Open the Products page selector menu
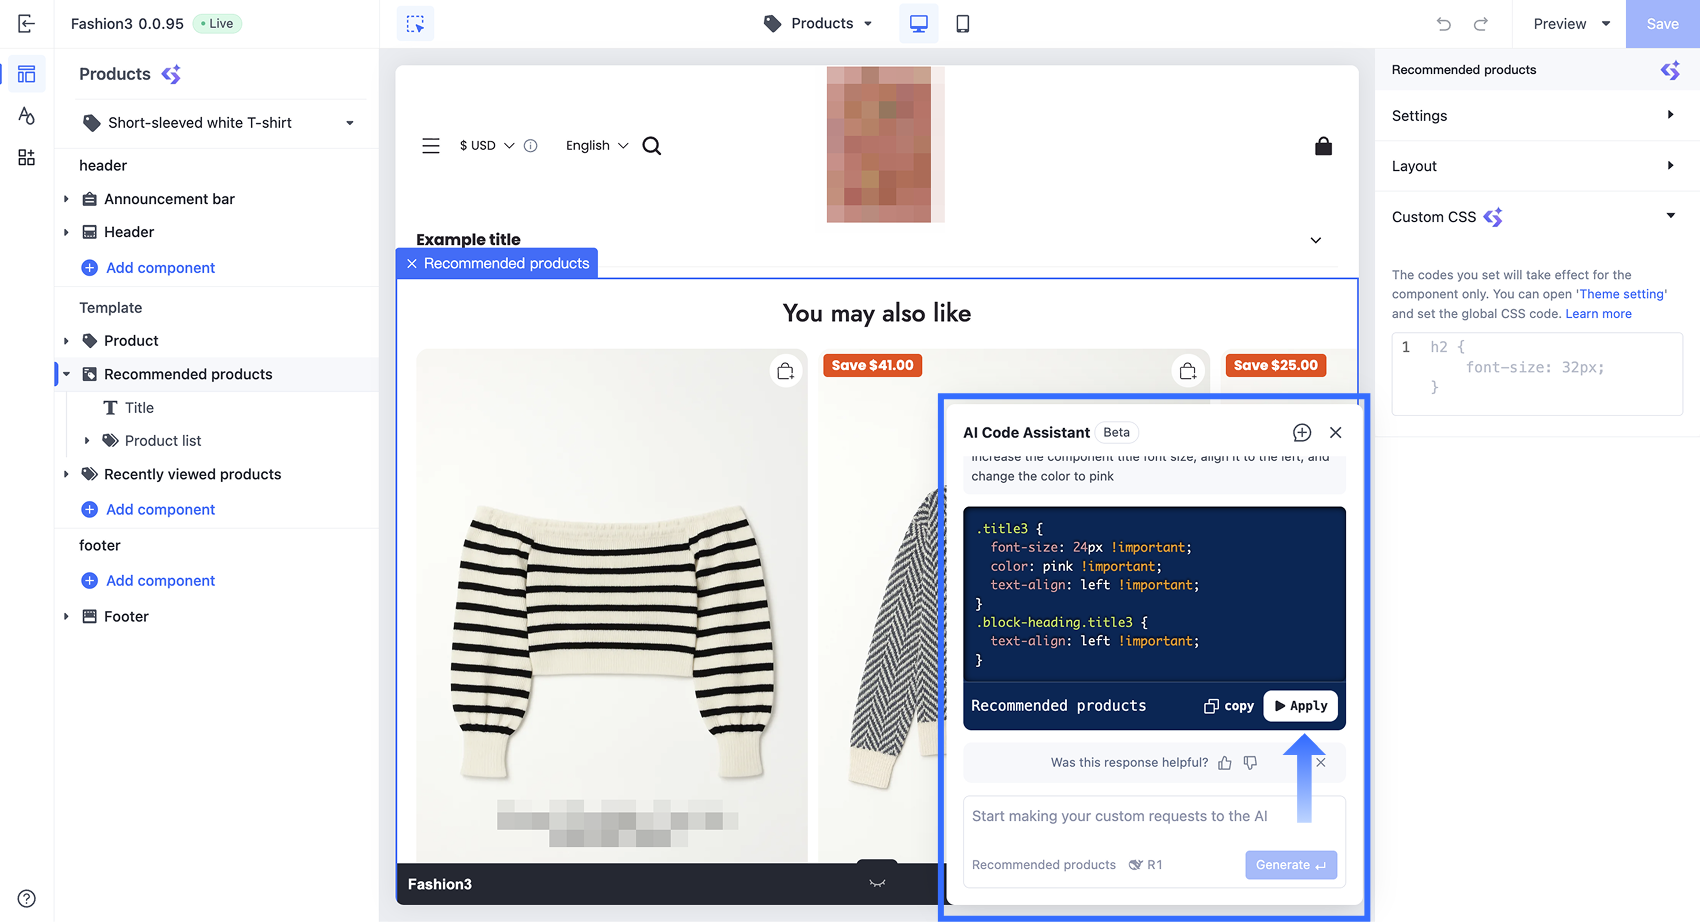The width and height of the screenshot is (1700, 922). pyautogui.click(x=820, y=24)
